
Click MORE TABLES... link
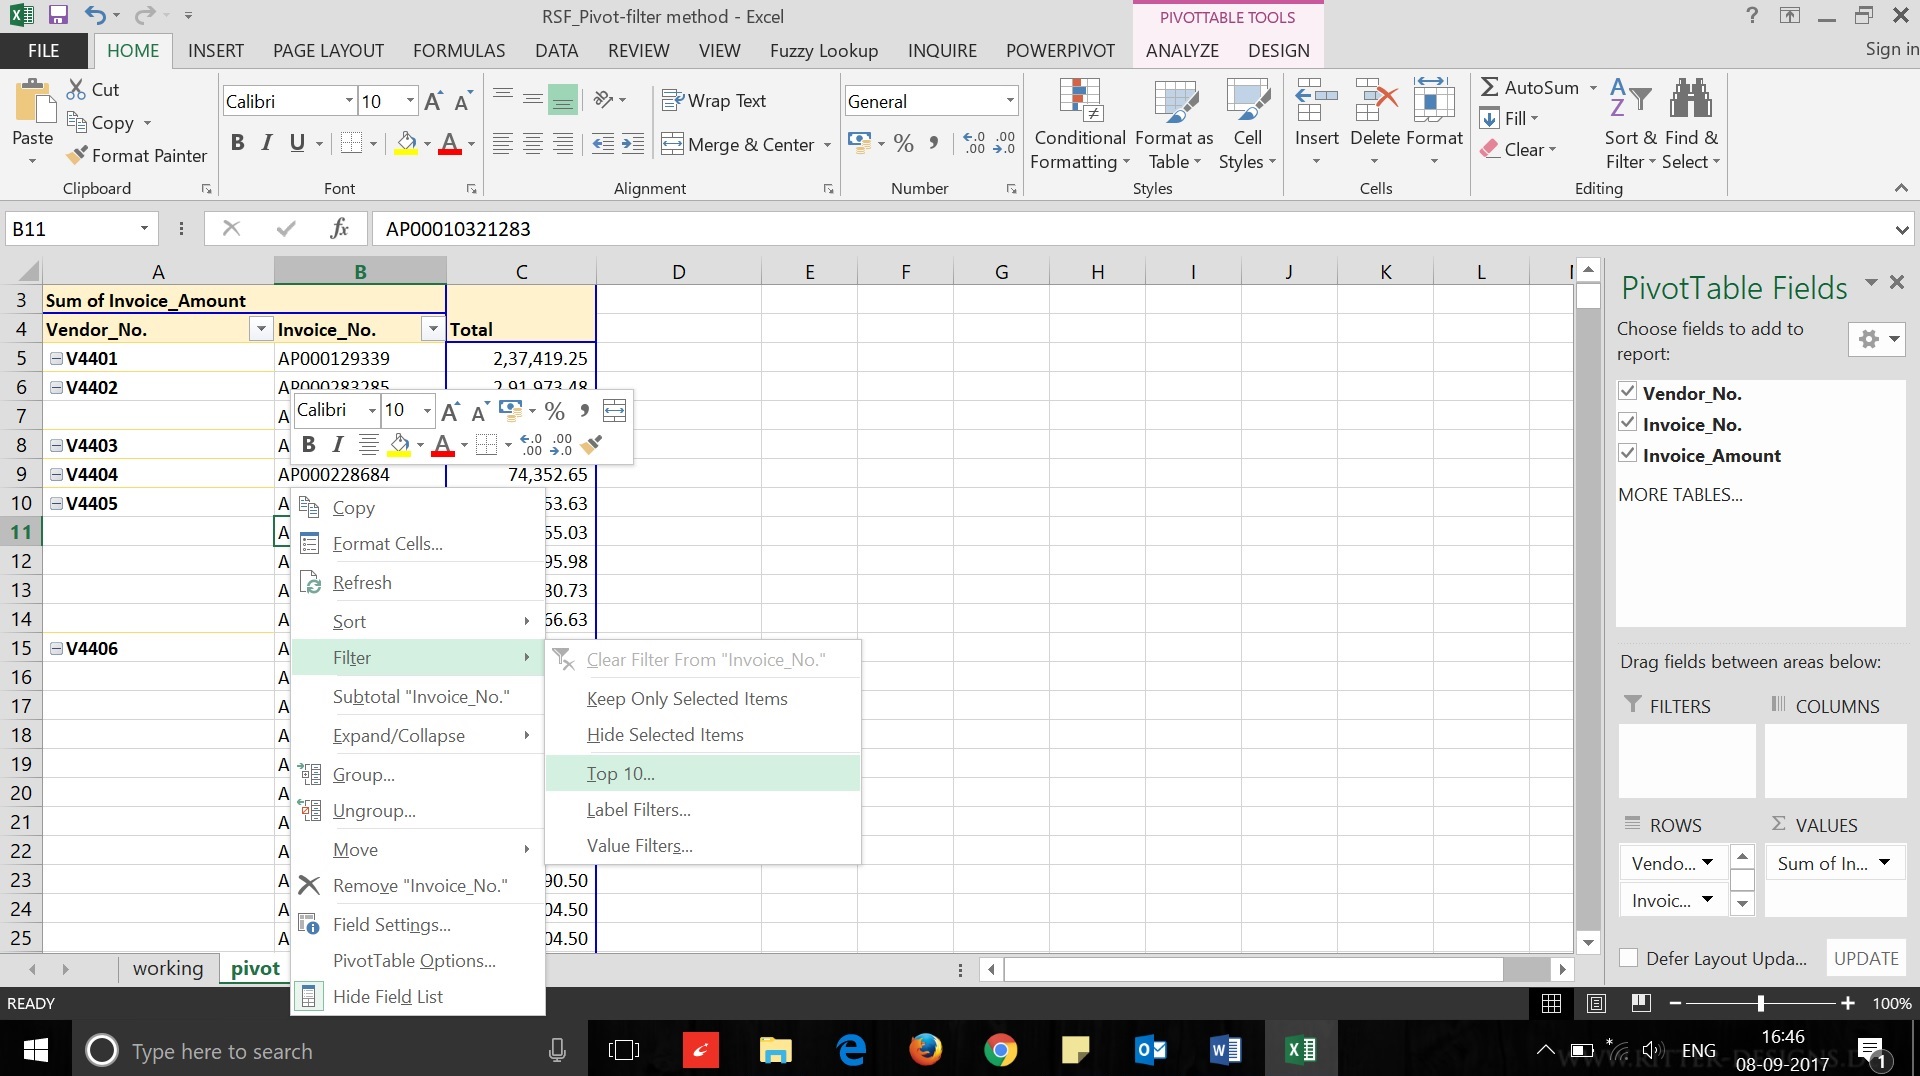pyautogui.click(x=1680, y=495)
